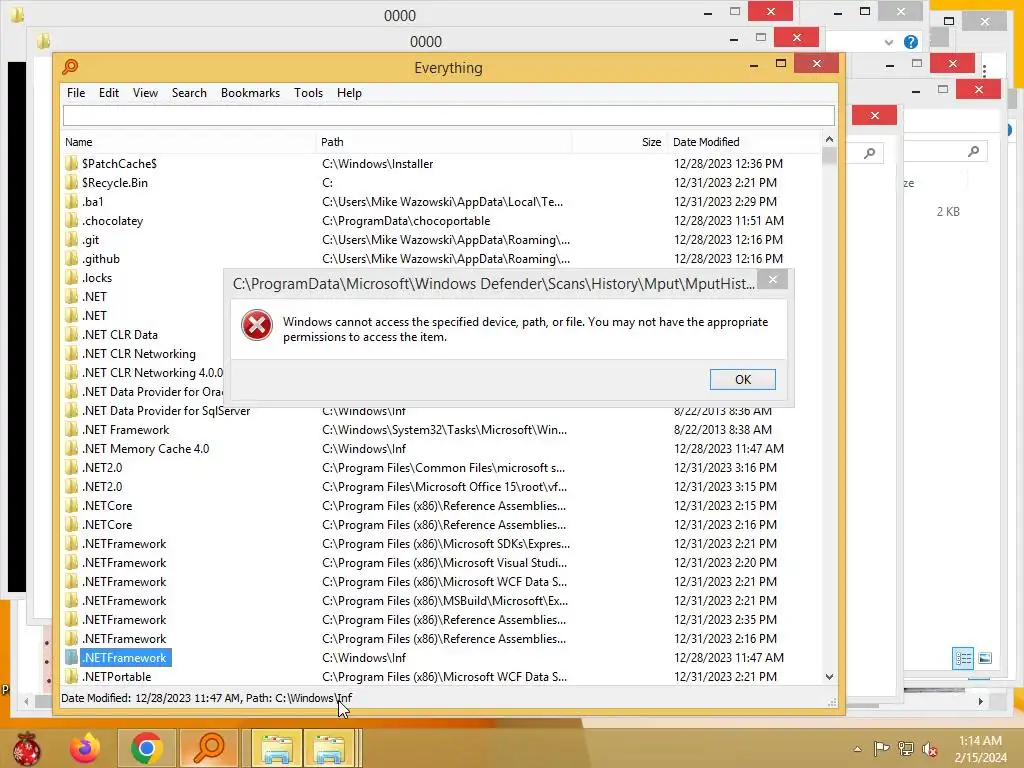
Task: Click date 12/31/2023 2:35 PM
Action: [726, 620]
